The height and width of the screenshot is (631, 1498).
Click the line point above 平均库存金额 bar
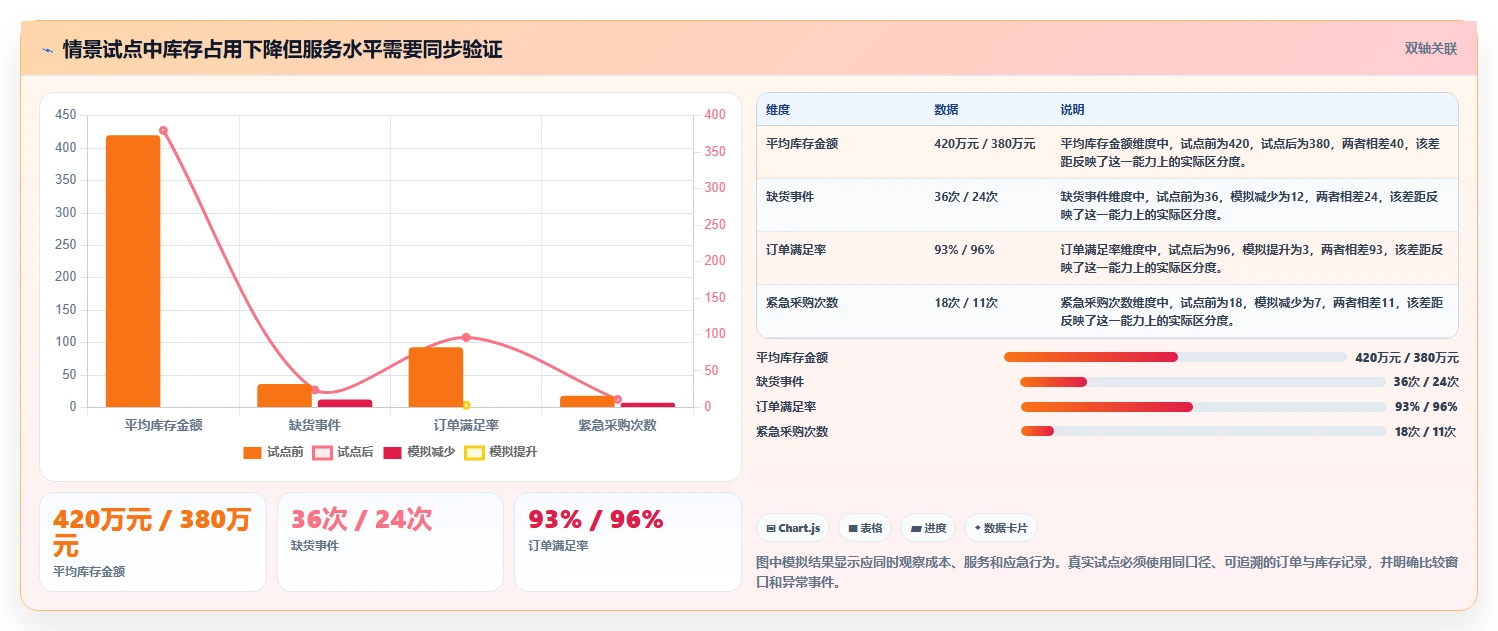point(163,130)
